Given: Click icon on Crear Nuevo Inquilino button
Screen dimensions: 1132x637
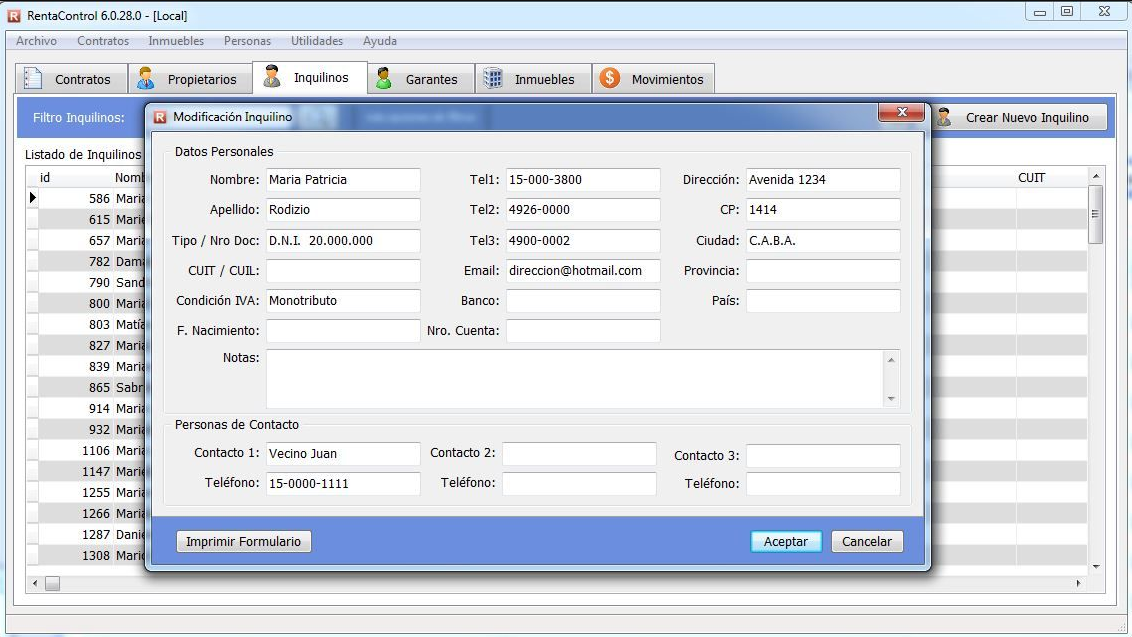Looking at the screenshot, I should (943, 117).
